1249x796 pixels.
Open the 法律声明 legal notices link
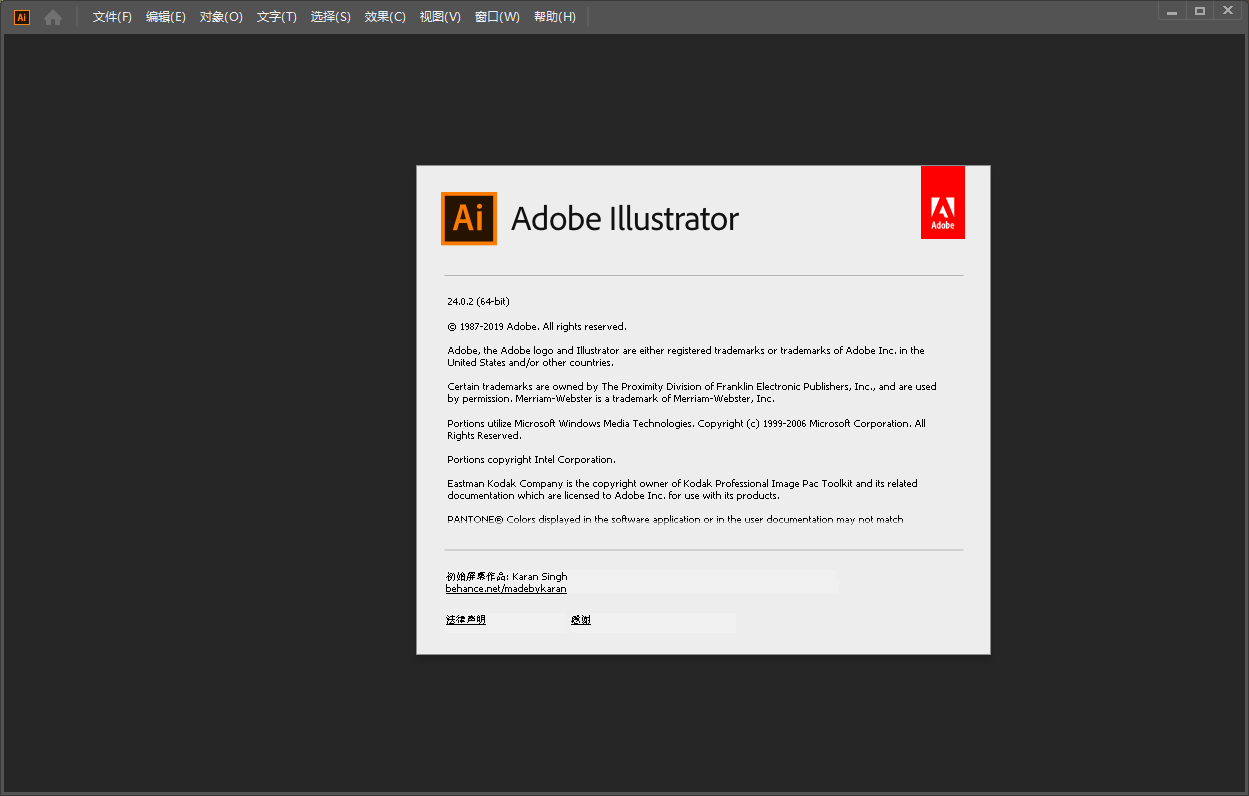[x=466, y=620]
